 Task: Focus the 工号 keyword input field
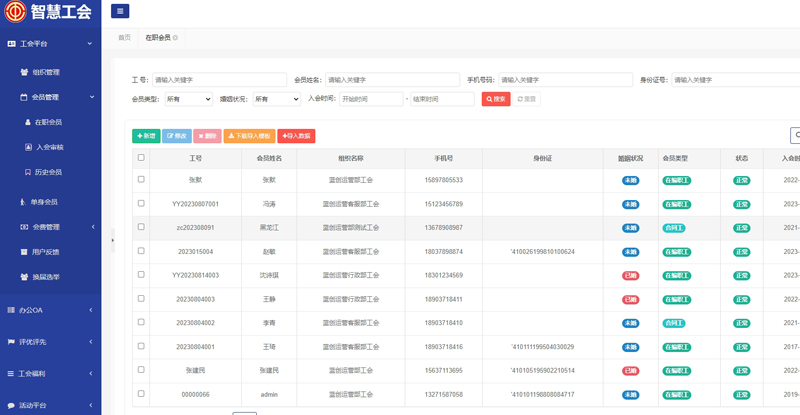point(219,80)
